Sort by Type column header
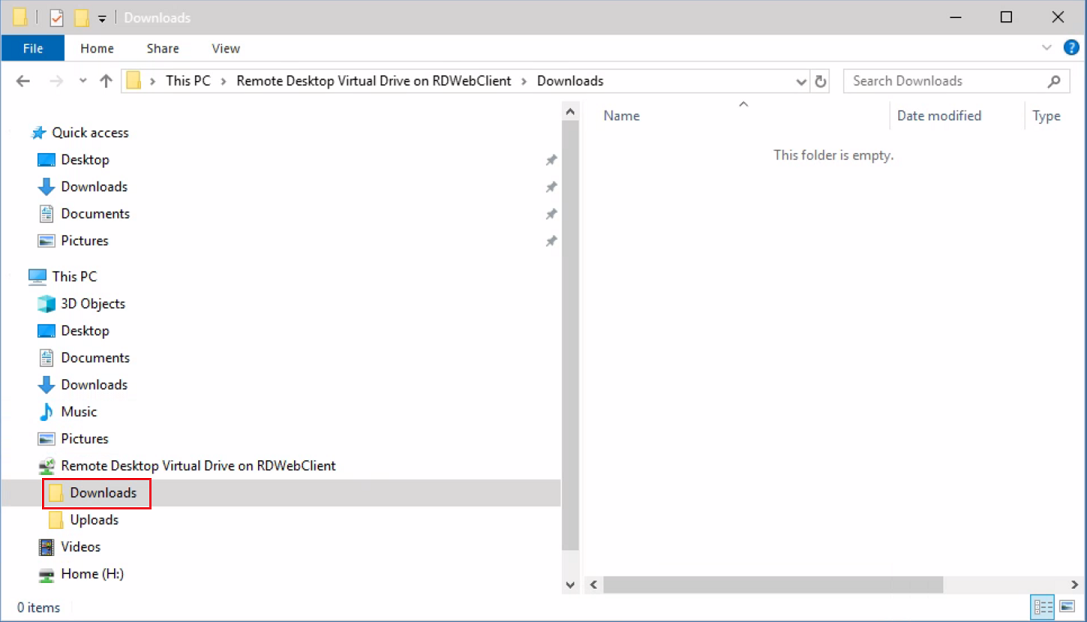The height and width of the screenshot is (622, 1087). (1045, 116)
